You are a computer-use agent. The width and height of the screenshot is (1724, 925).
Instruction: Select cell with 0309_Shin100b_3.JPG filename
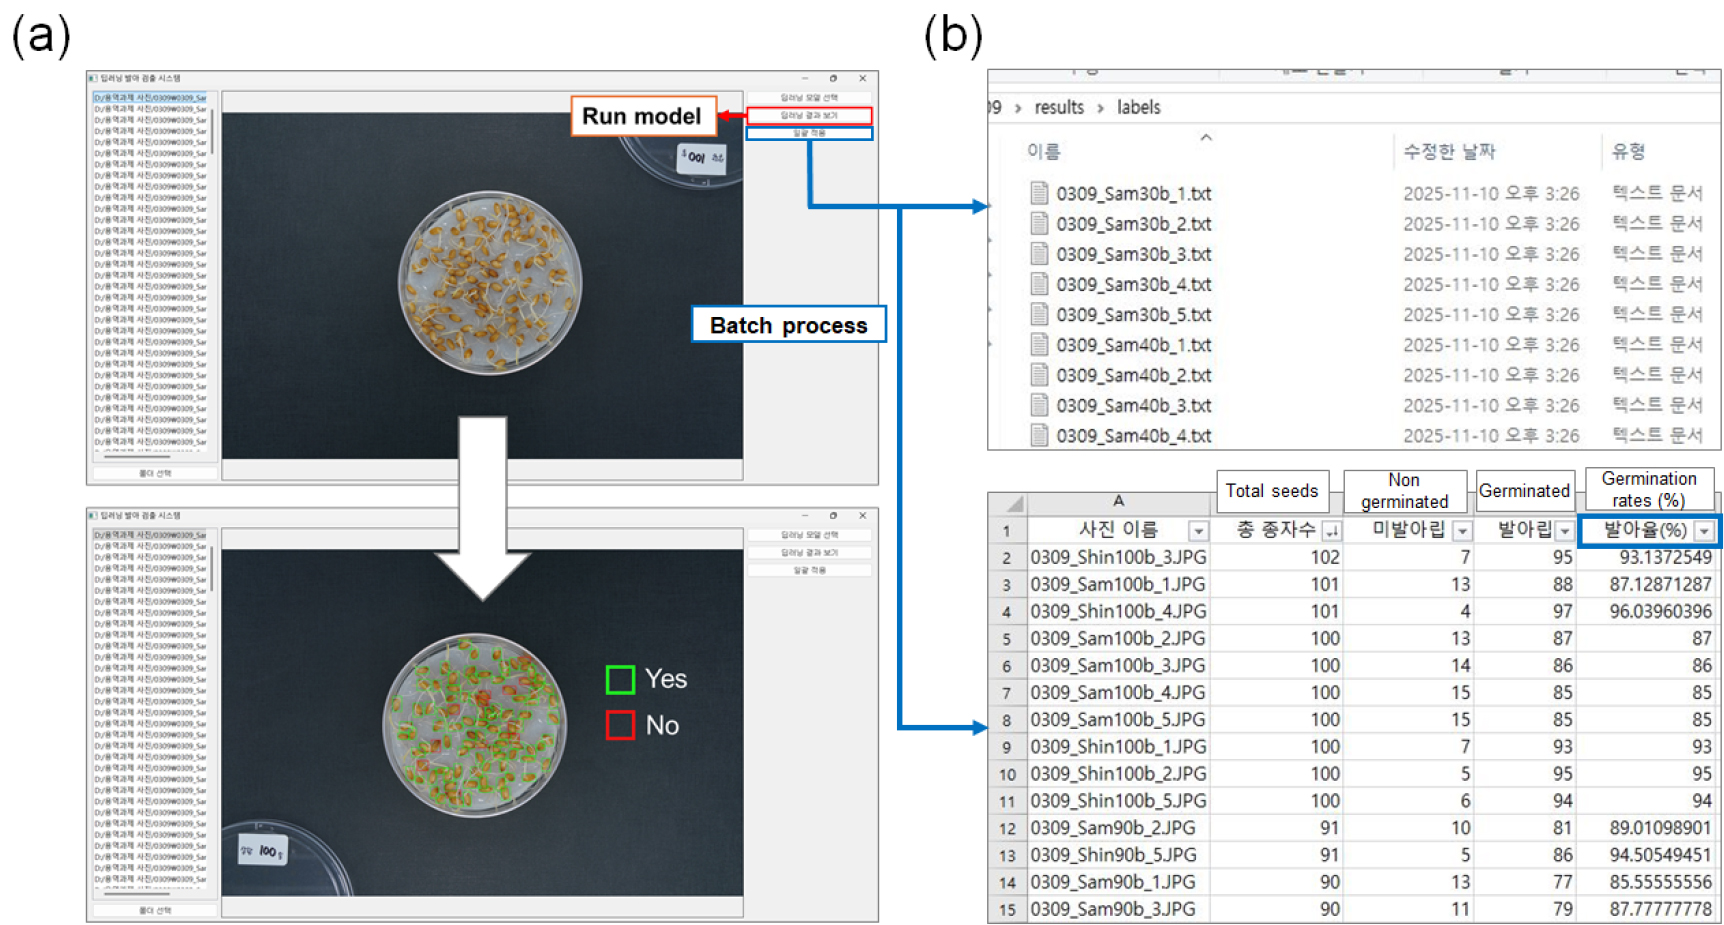pos(1117,557)
